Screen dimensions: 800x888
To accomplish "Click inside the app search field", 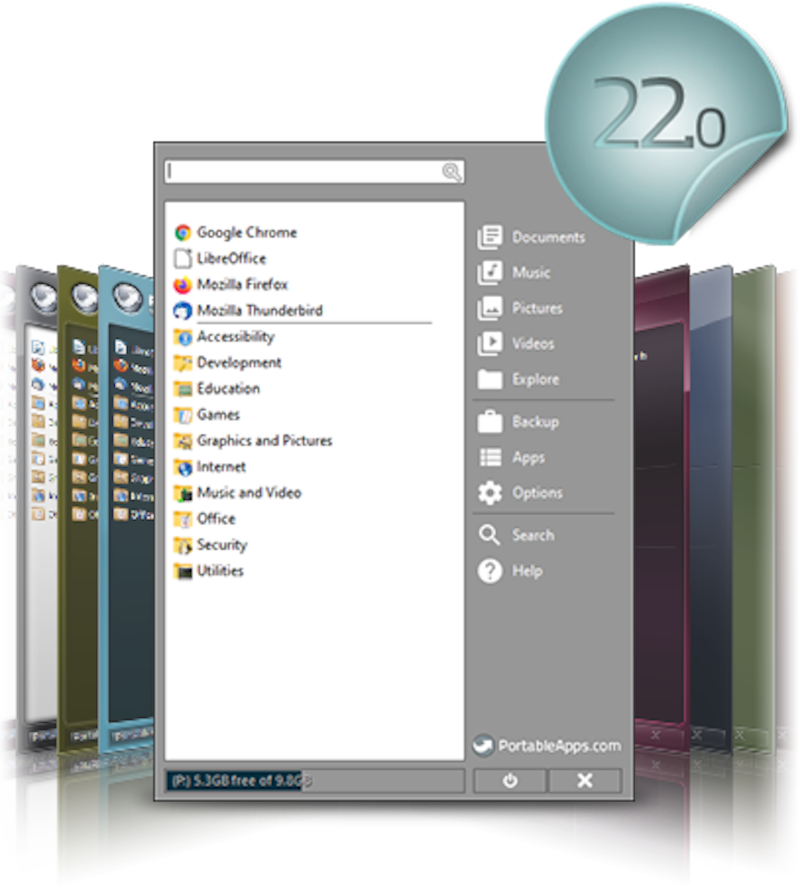I will [x=300, y=171].
